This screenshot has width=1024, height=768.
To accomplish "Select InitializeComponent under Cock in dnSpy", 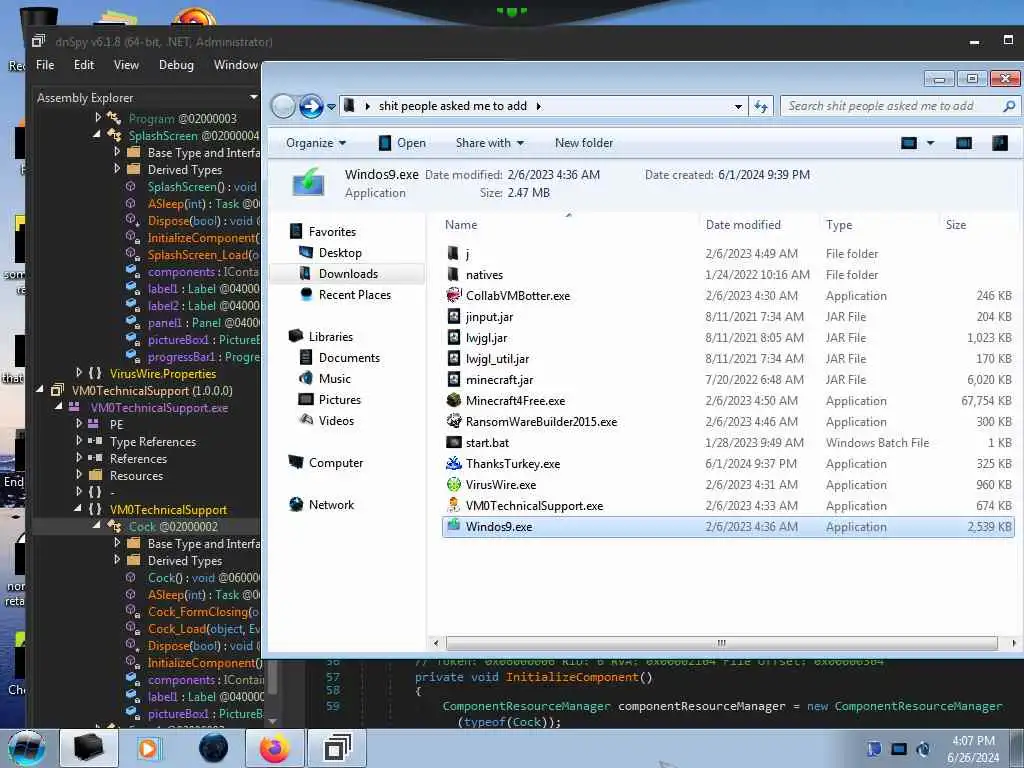I will pos(204,663).
